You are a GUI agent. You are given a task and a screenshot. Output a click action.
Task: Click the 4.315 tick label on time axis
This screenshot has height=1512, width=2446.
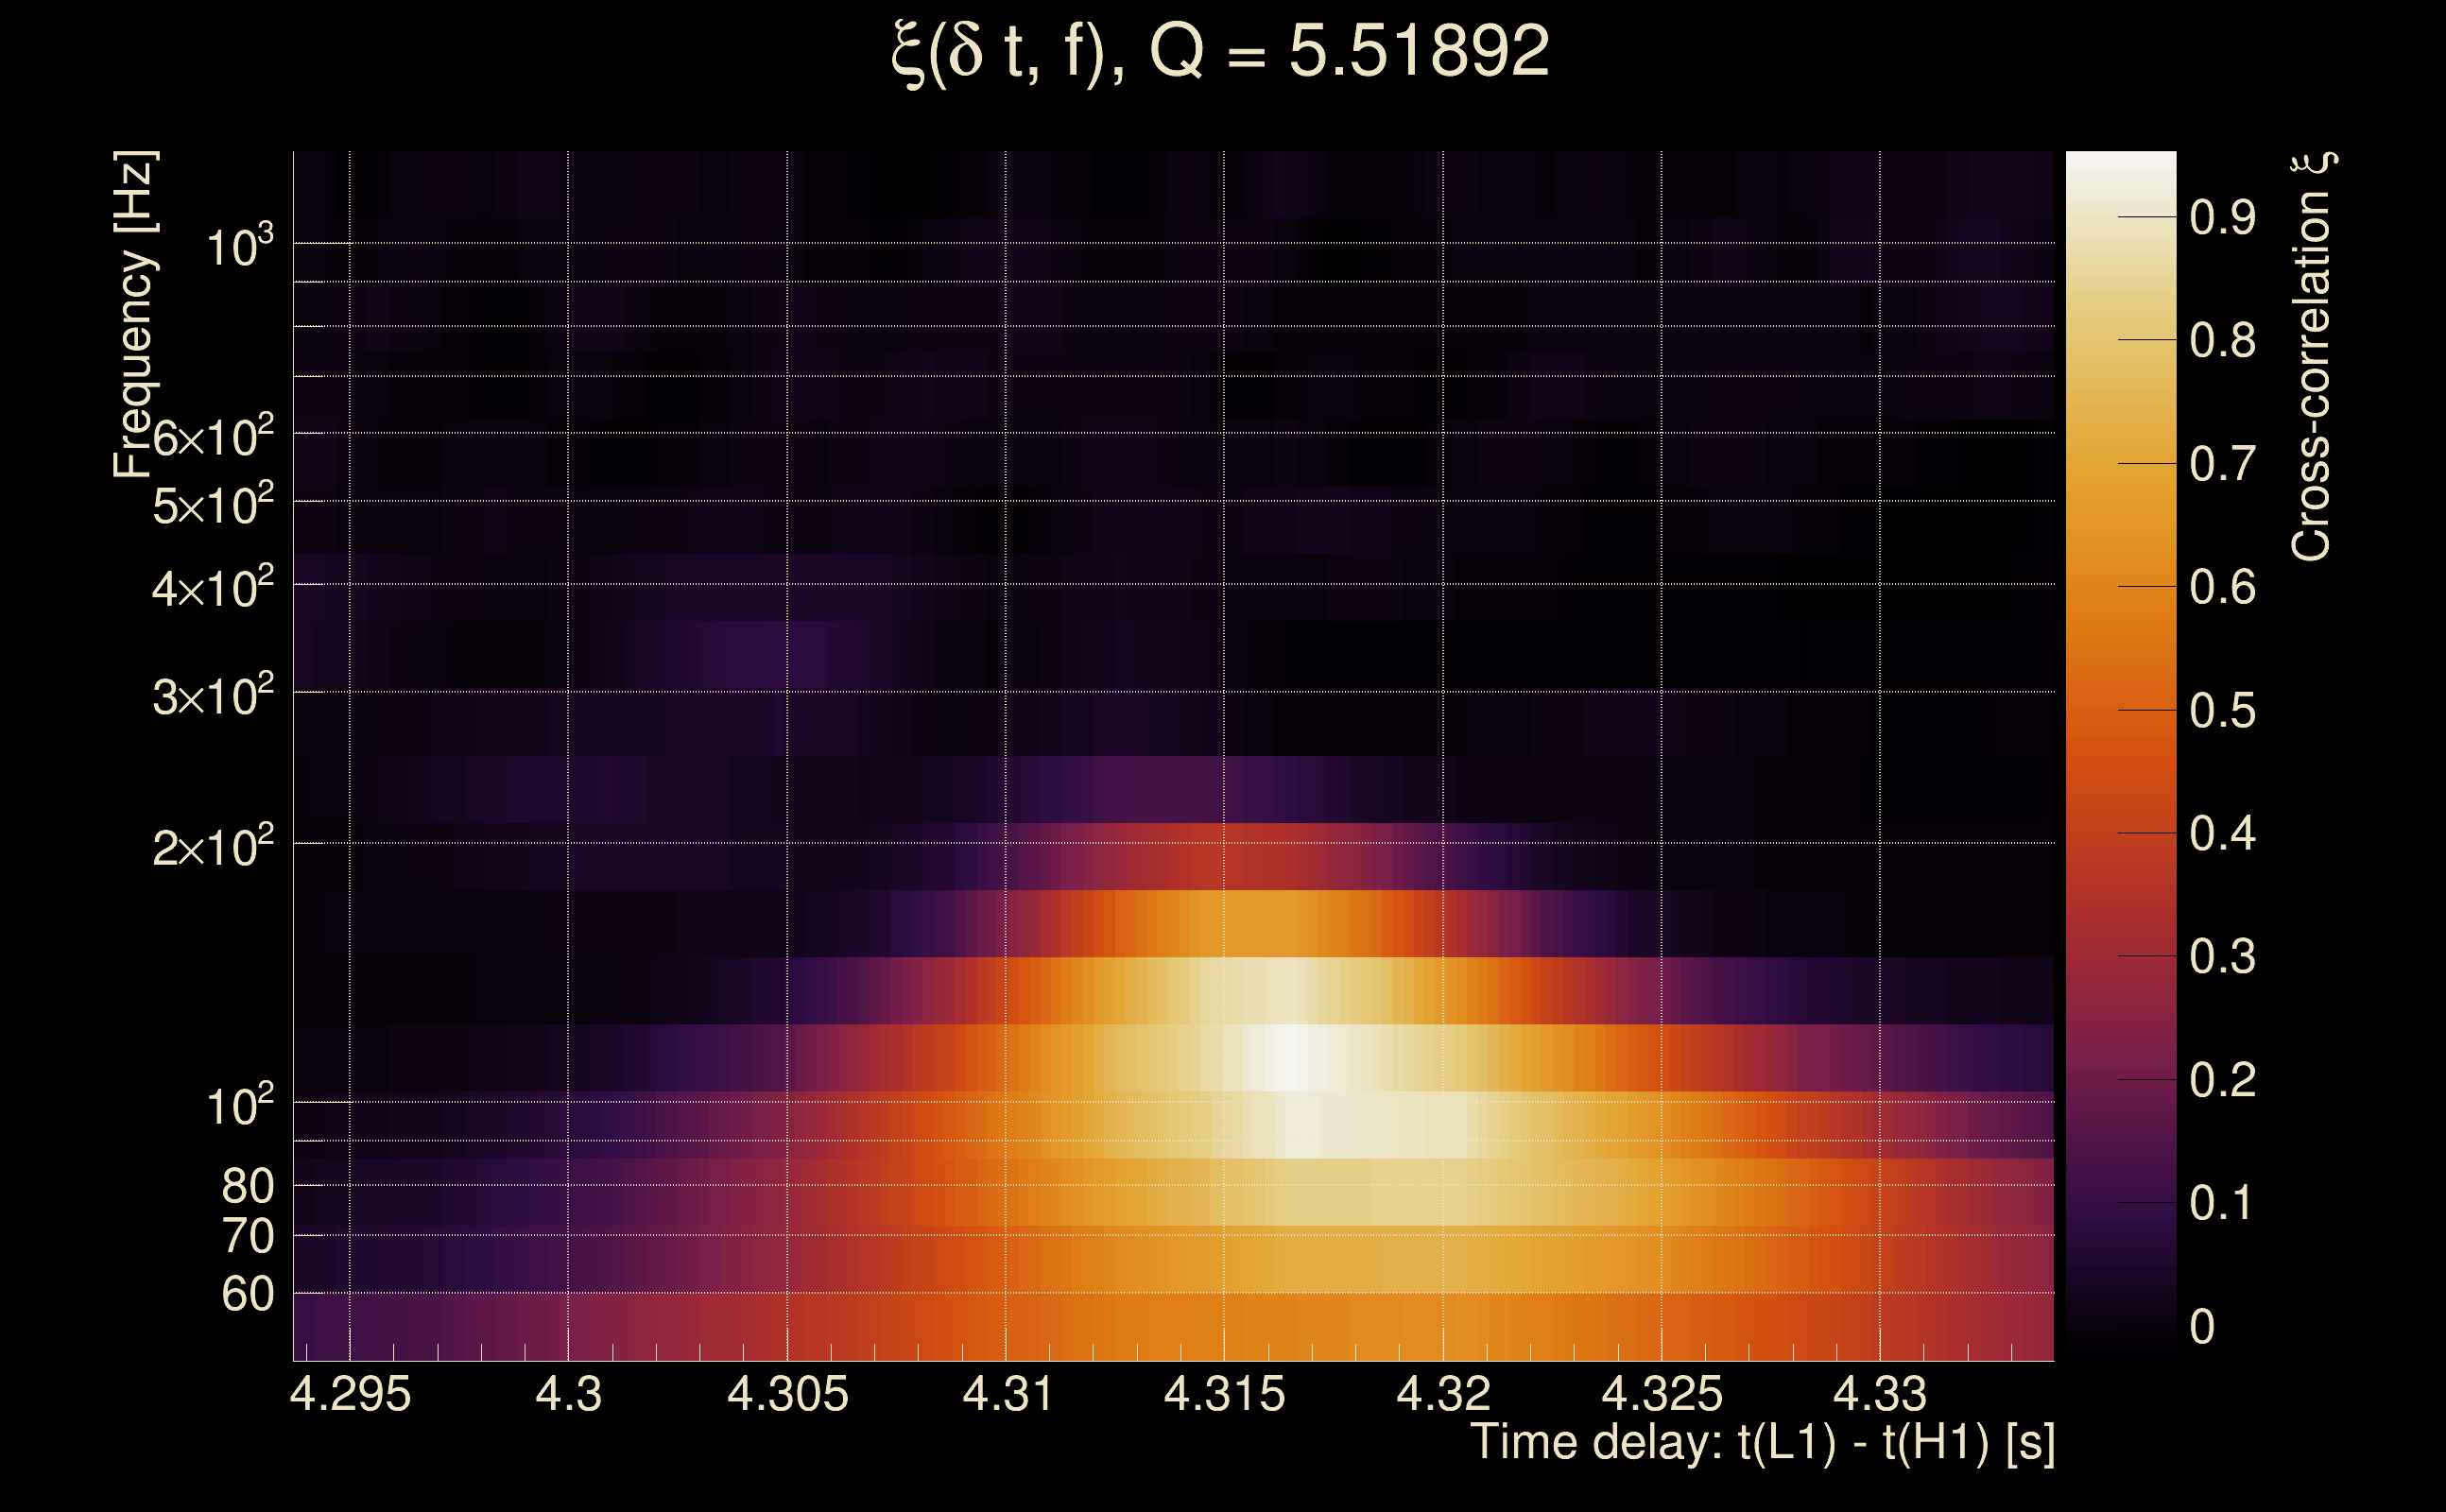(x=1224, y=1395)
